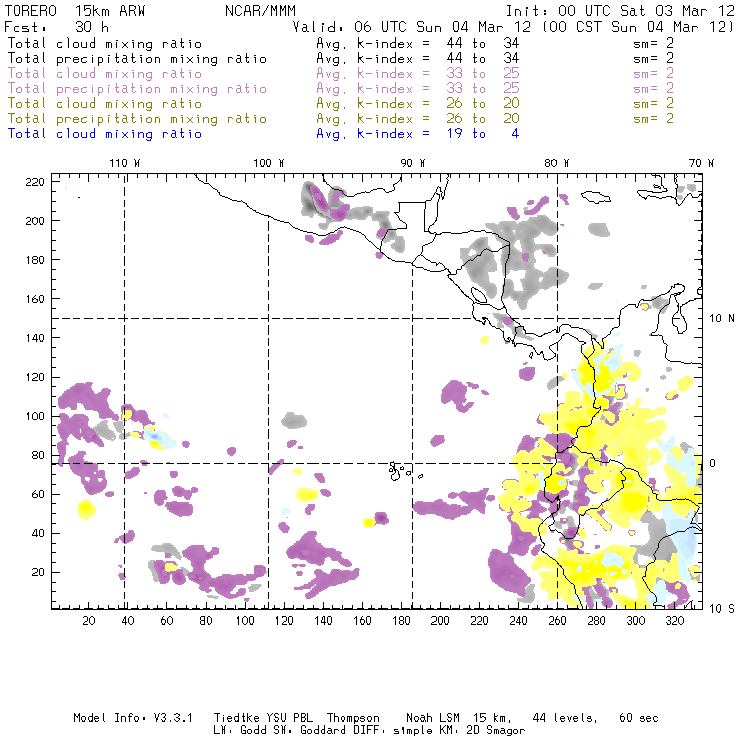Click the "Model Info: V3.3.1" text
The image size is (740, 740).
point(133,718)
